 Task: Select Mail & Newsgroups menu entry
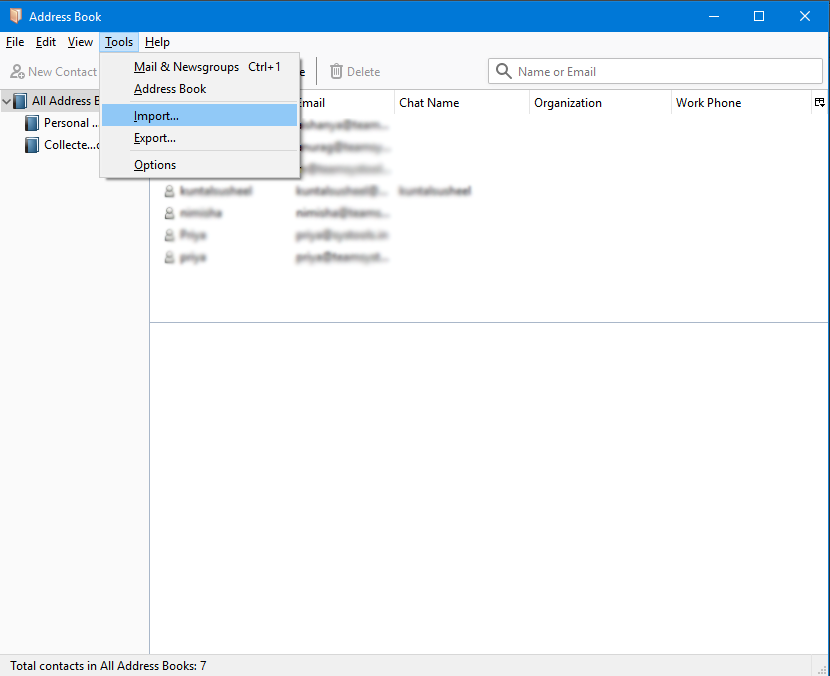tap(200, 67)
